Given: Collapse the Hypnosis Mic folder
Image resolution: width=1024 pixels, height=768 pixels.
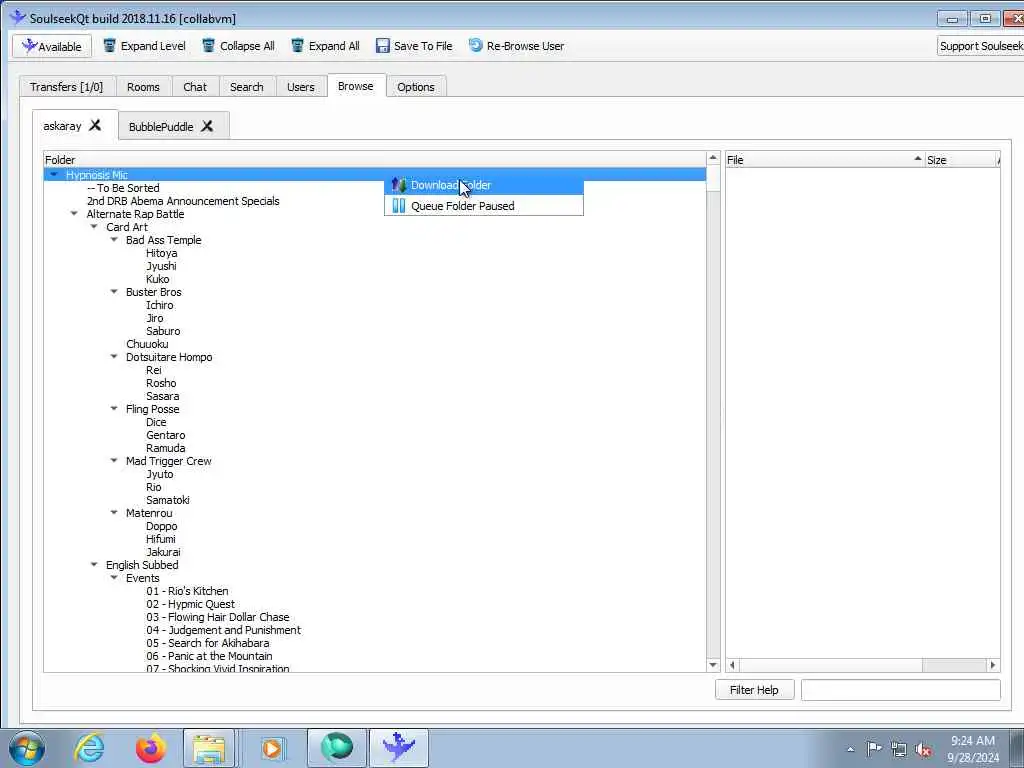Looking at the screenshot, I should coord(54,174).
